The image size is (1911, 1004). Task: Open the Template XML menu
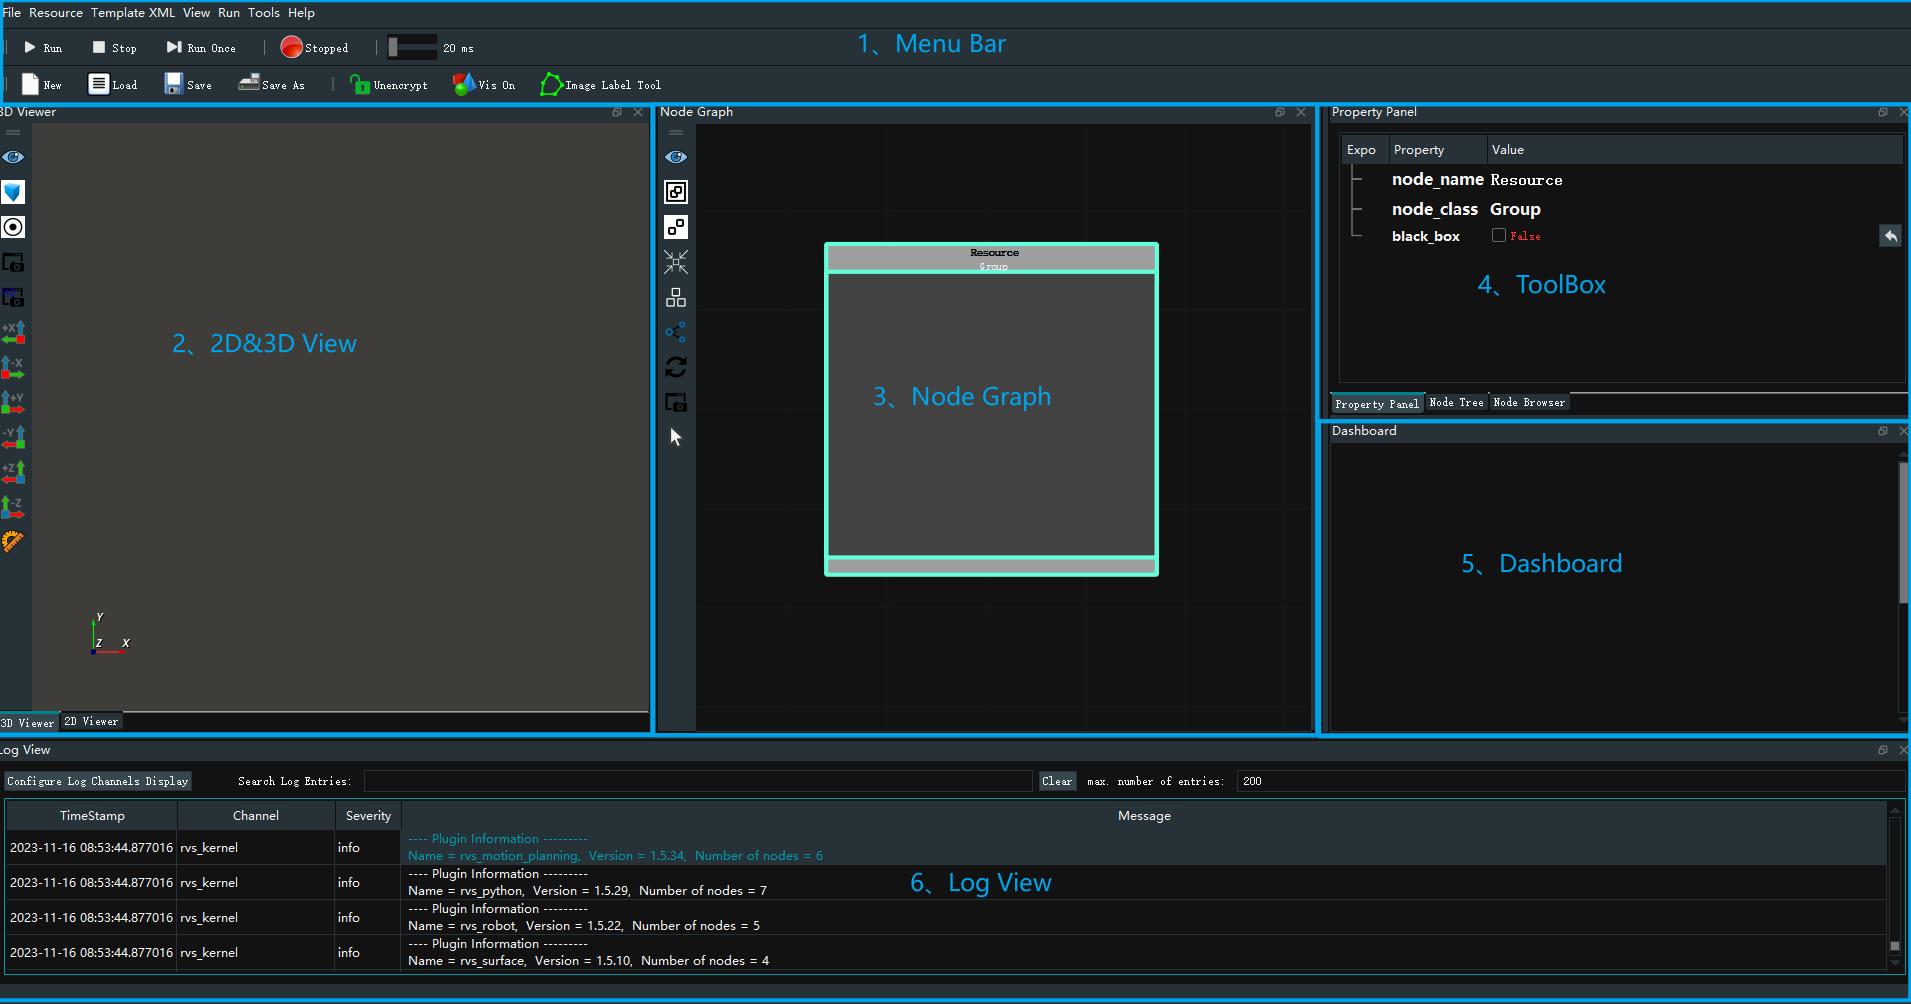[133, 13]
